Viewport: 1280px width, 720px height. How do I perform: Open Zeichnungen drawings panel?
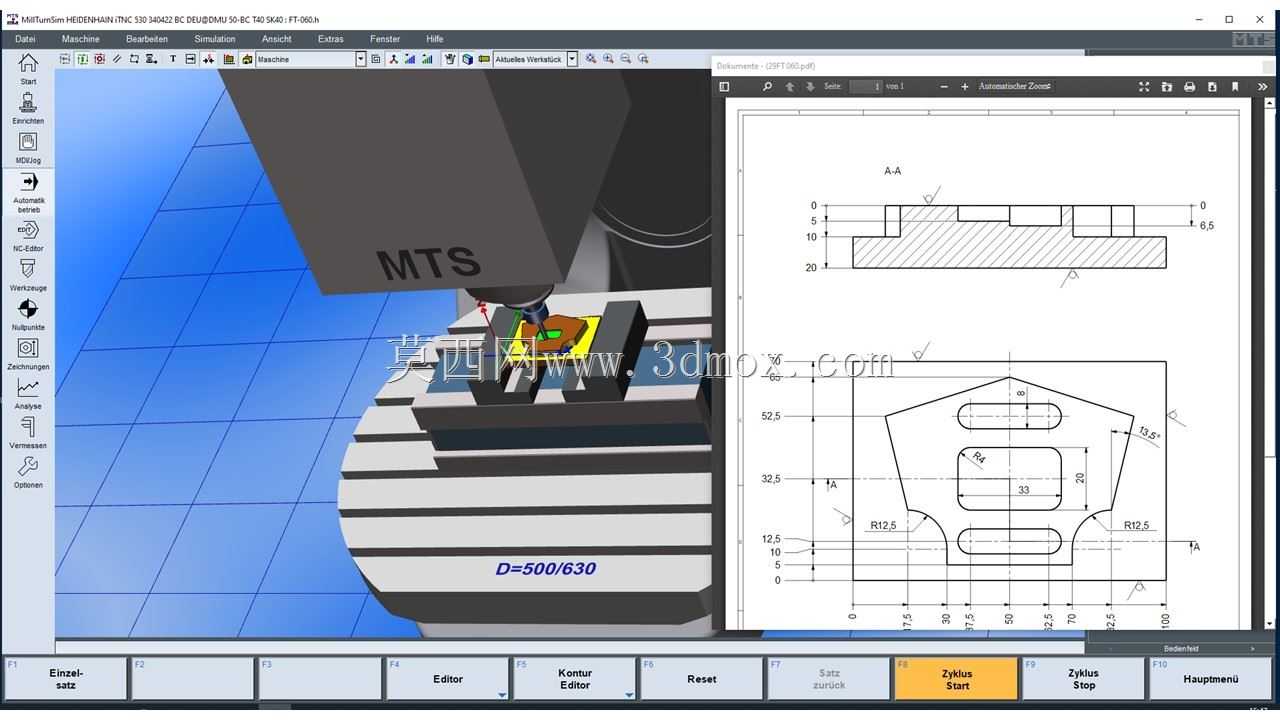point(28,354)
